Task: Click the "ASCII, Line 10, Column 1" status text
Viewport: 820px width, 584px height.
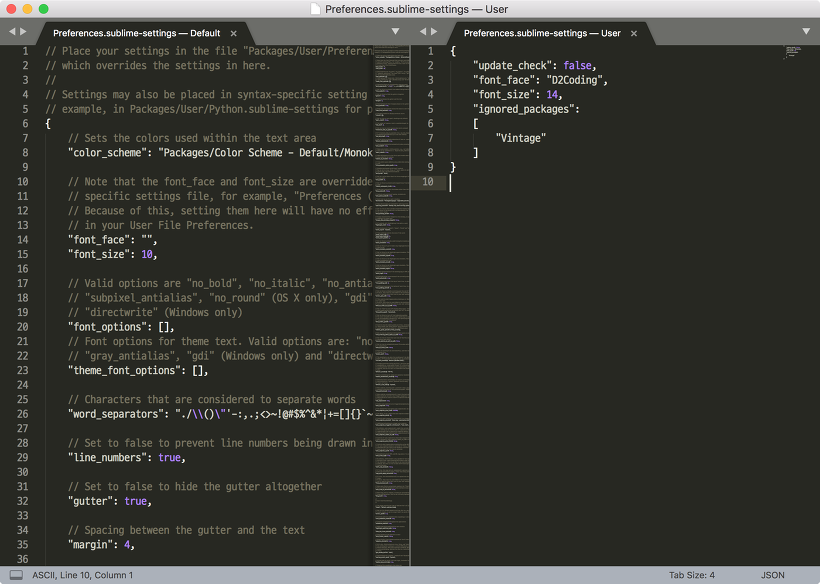Action: click(x=83, y=575)
